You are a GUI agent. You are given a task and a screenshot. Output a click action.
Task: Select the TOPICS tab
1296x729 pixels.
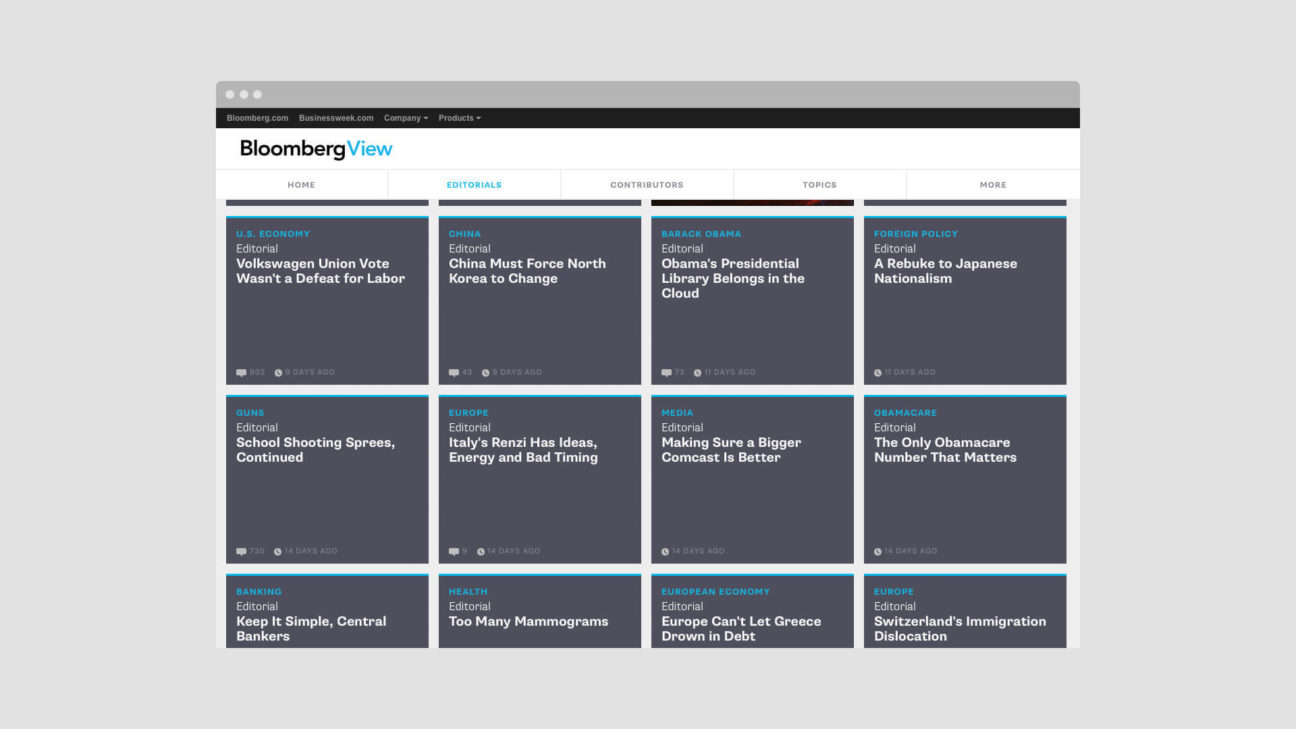[x=819, y=184]
